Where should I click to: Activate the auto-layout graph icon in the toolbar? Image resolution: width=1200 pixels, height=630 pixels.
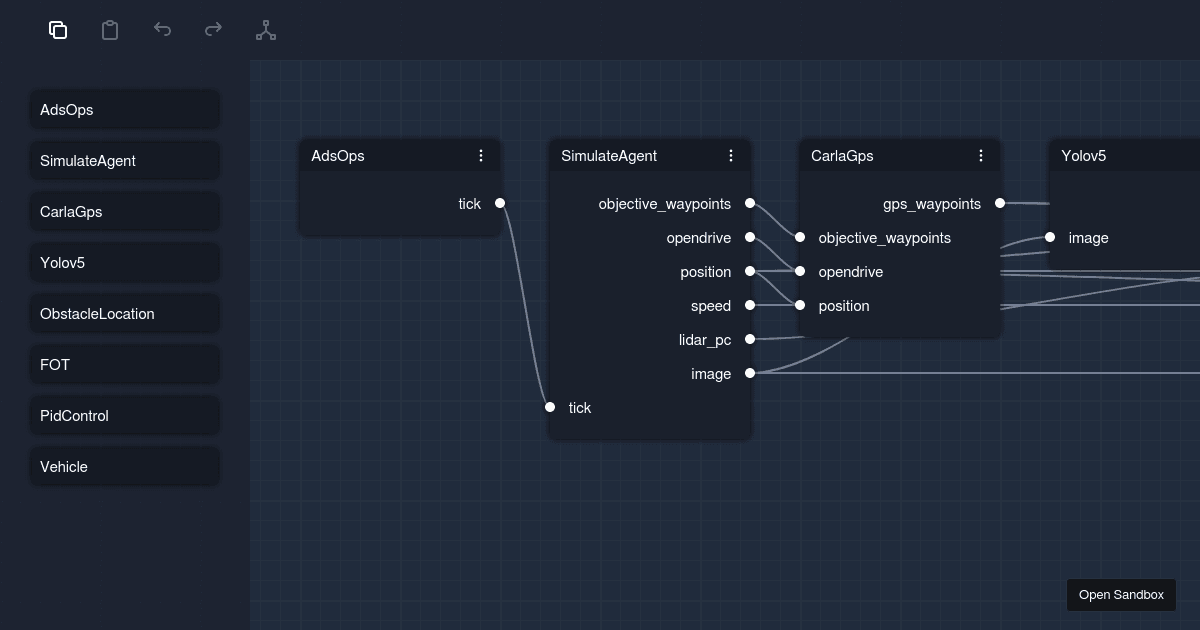pyautogui.click(x=265, y=30)
